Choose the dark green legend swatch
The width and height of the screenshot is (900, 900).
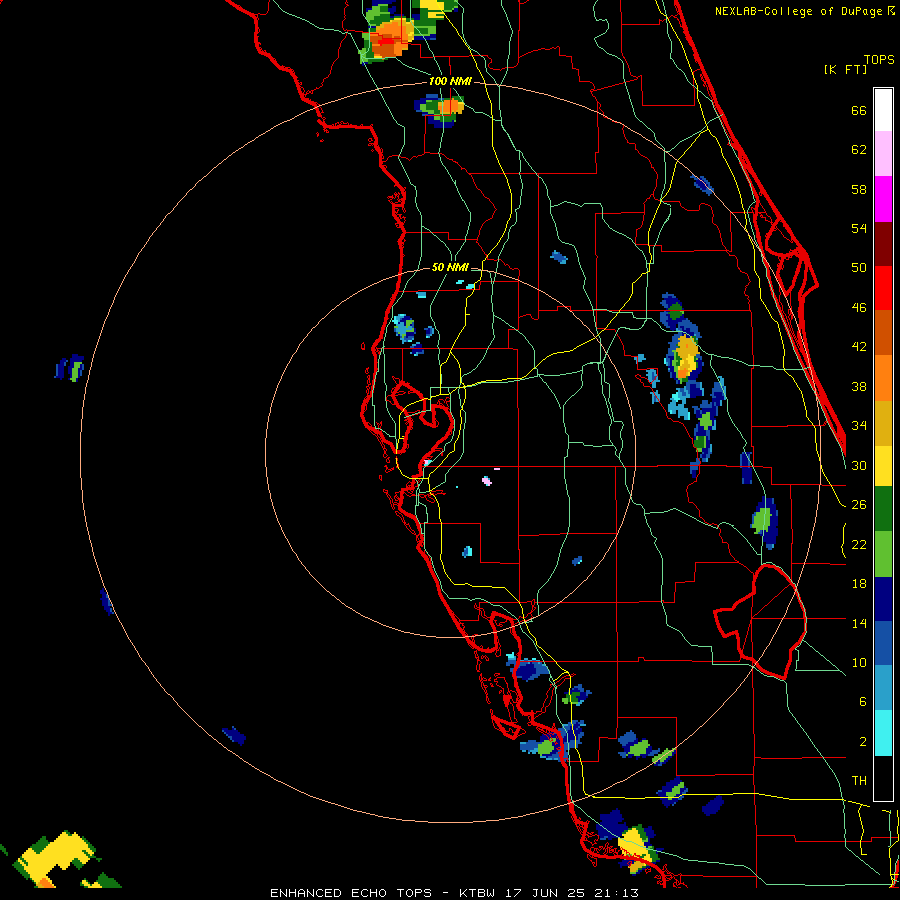(883, 509)
